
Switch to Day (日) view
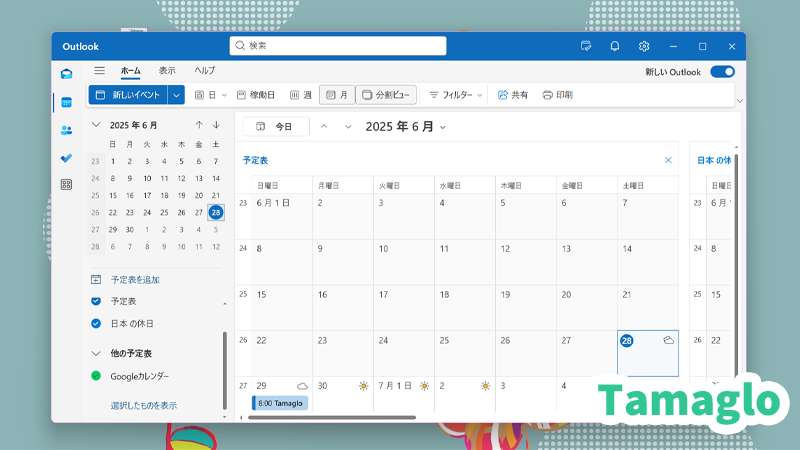206,95
